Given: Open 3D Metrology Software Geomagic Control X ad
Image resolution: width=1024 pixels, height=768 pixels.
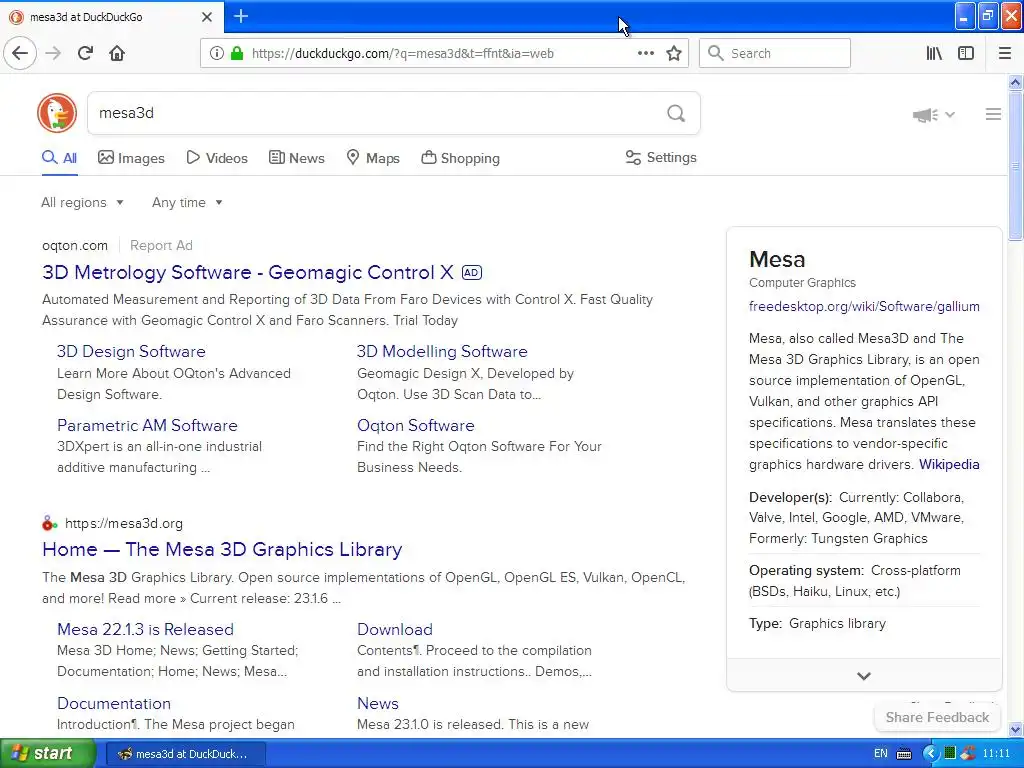Looking at the screenshot, I should click(x=248, y=272).
